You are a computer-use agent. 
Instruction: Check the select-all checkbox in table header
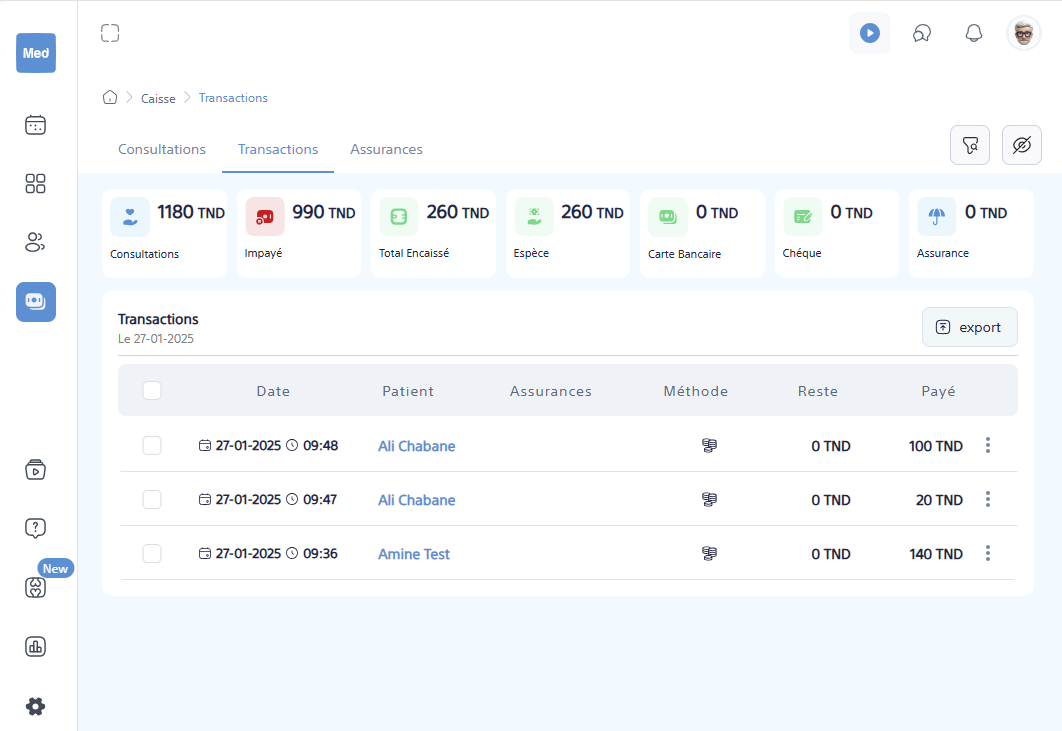(x=151, y=390)
